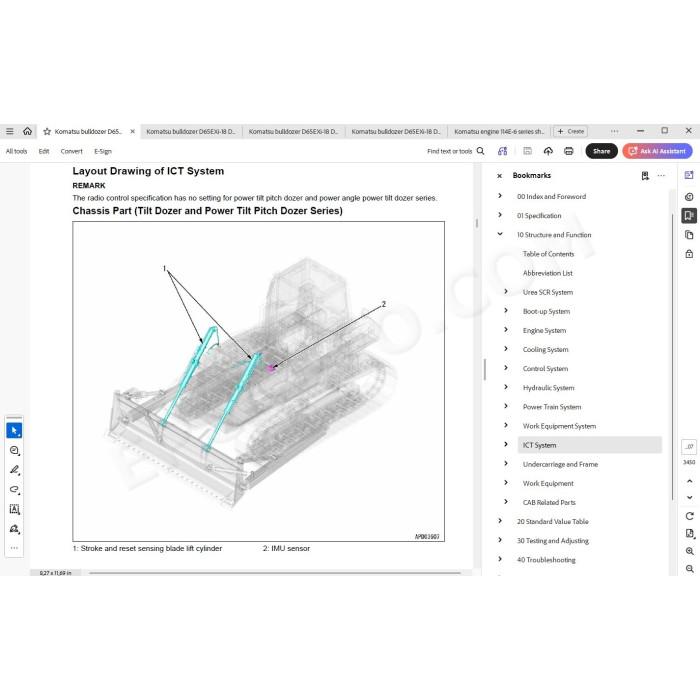This screenshot has height=700, width=700.
Task: Open the Undercarriage and Frame bookmark
Action: tap(560, 464)
